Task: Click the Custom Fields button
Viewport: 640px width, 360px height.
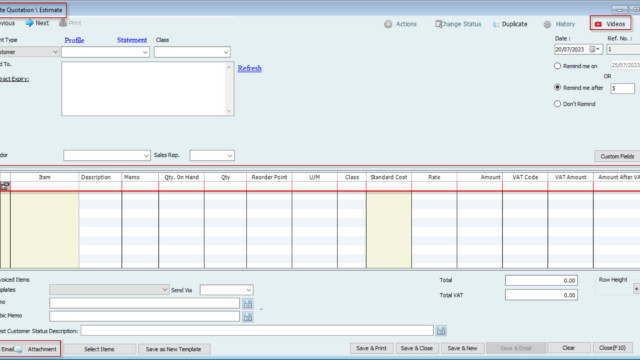Action: pyautogui.click(x=617, y=156)
